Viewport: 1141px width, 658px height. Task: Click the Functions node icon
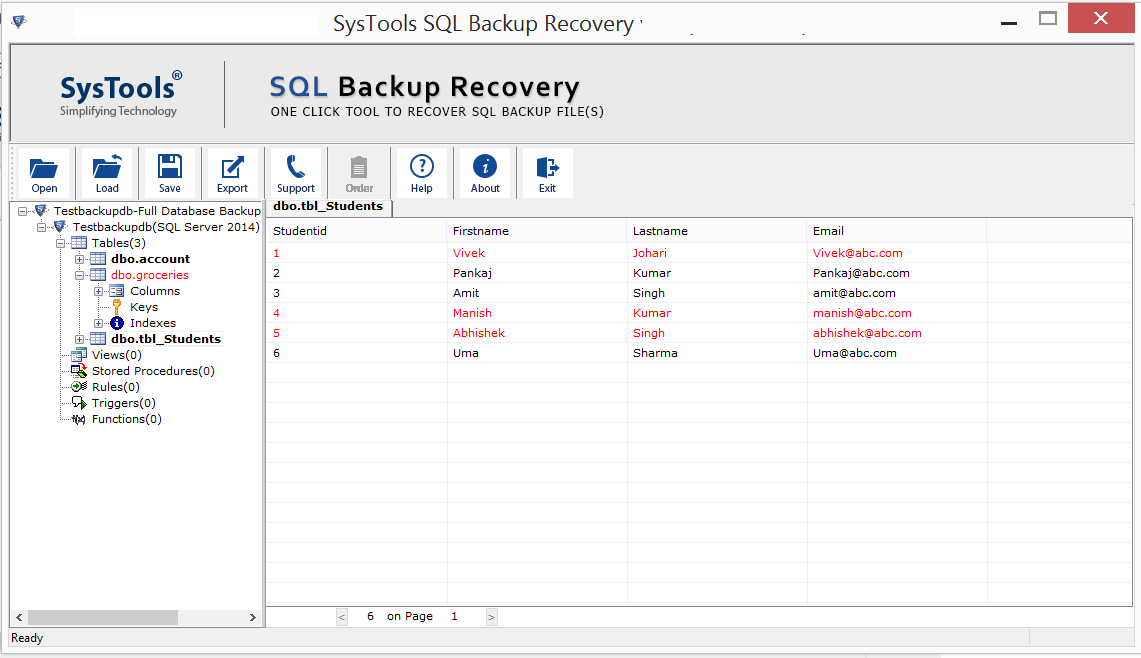pos(79,419)
